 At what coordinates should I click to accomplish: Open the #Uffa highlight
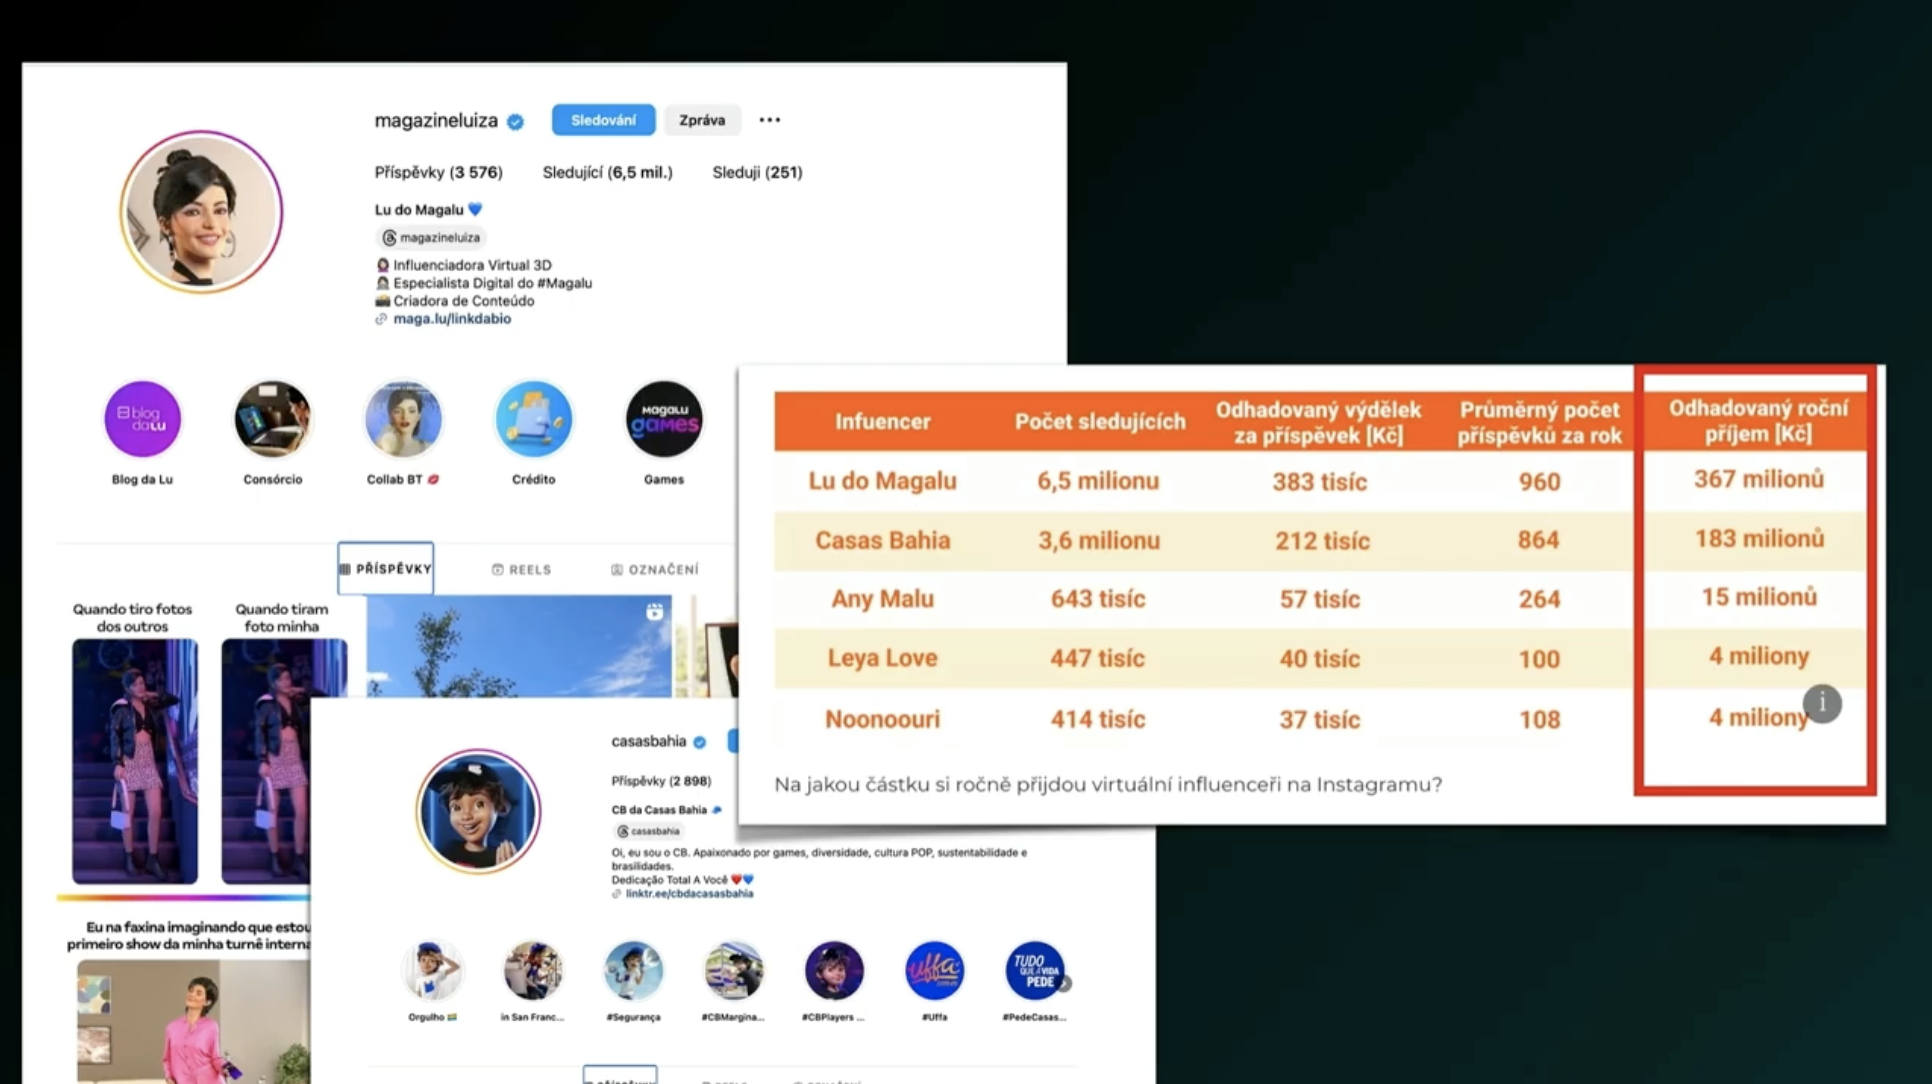[x=934, y=970]
